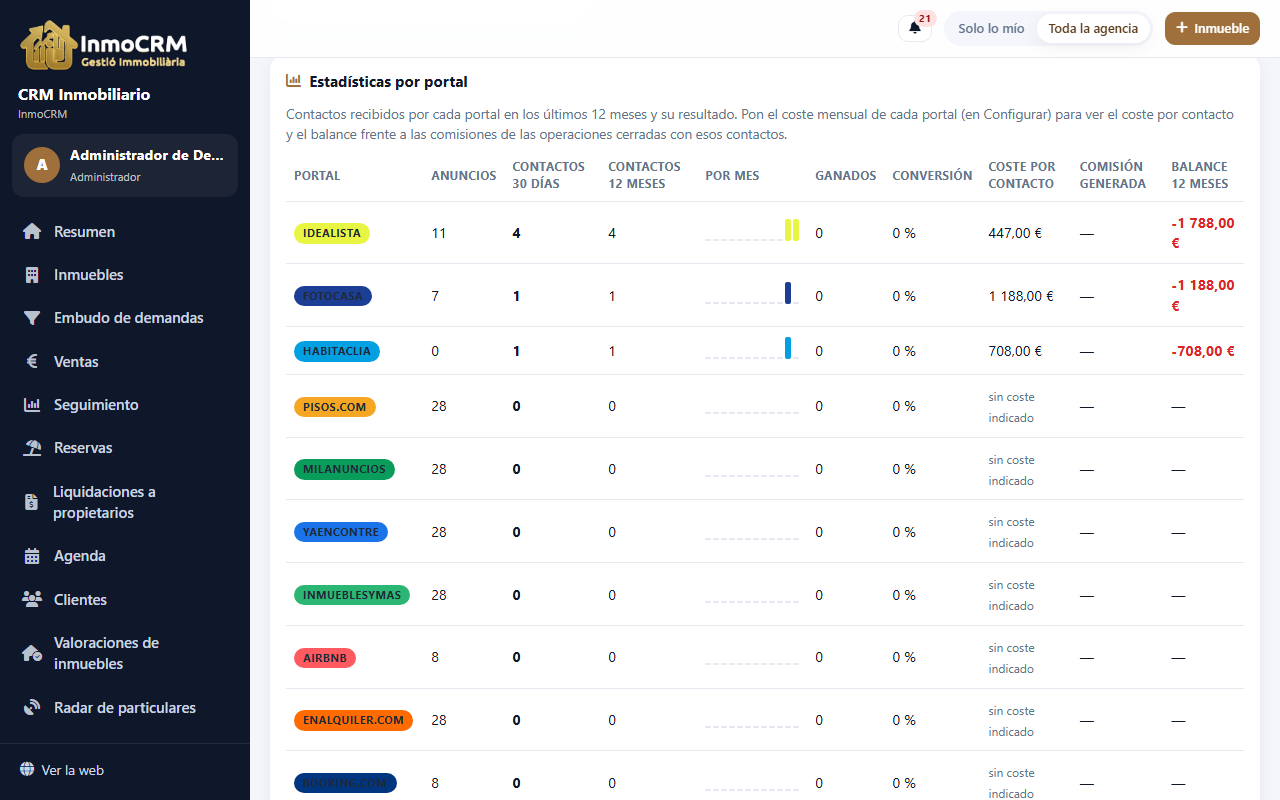The height and width of the screenshot is (800, 1280).
Task: Select the beach umbrella Reservas icon
Action: [32, 448]
